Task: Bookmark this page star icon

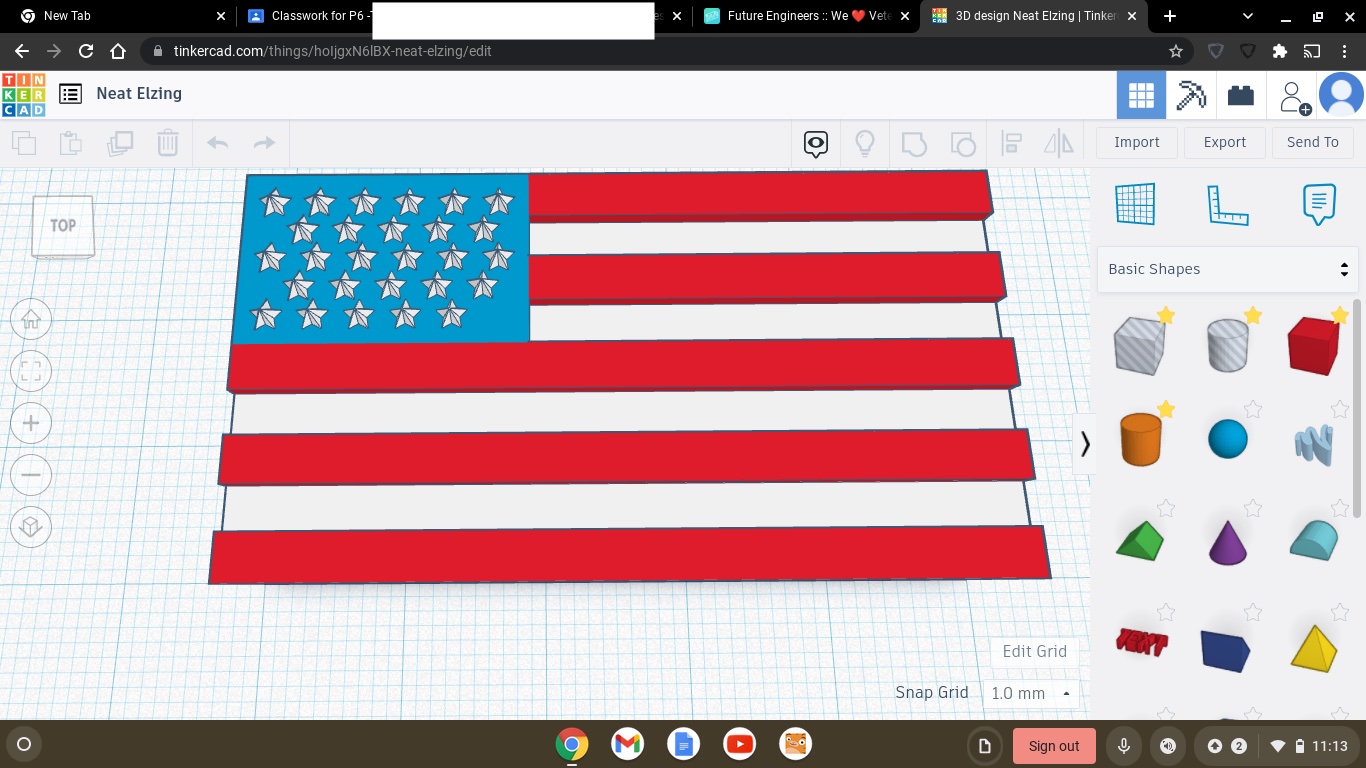Action: pos(1176,51)
